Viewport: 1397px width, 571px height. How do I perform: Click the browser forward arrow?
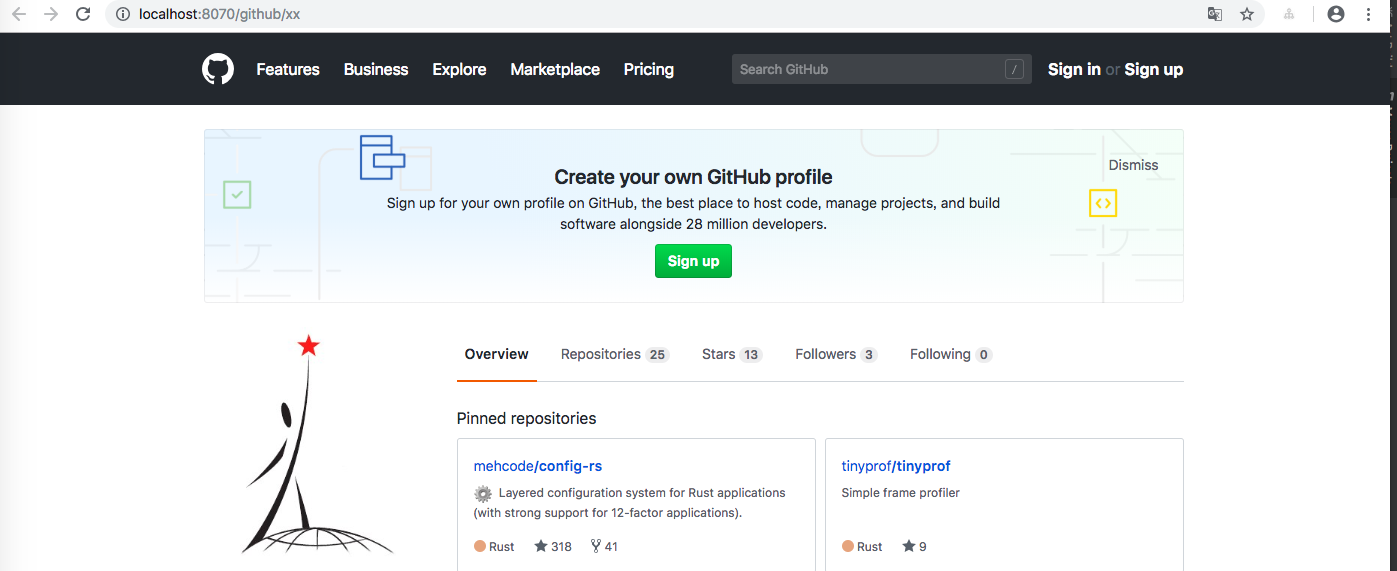click(51, 14)
